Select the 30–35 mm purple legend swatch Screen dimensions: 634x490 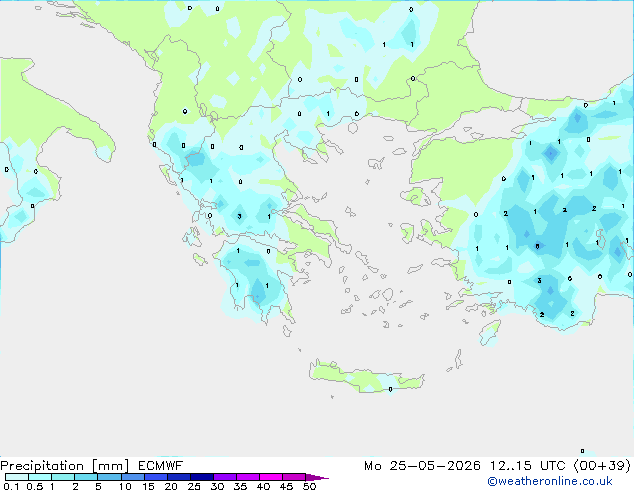tap(225, 477)
